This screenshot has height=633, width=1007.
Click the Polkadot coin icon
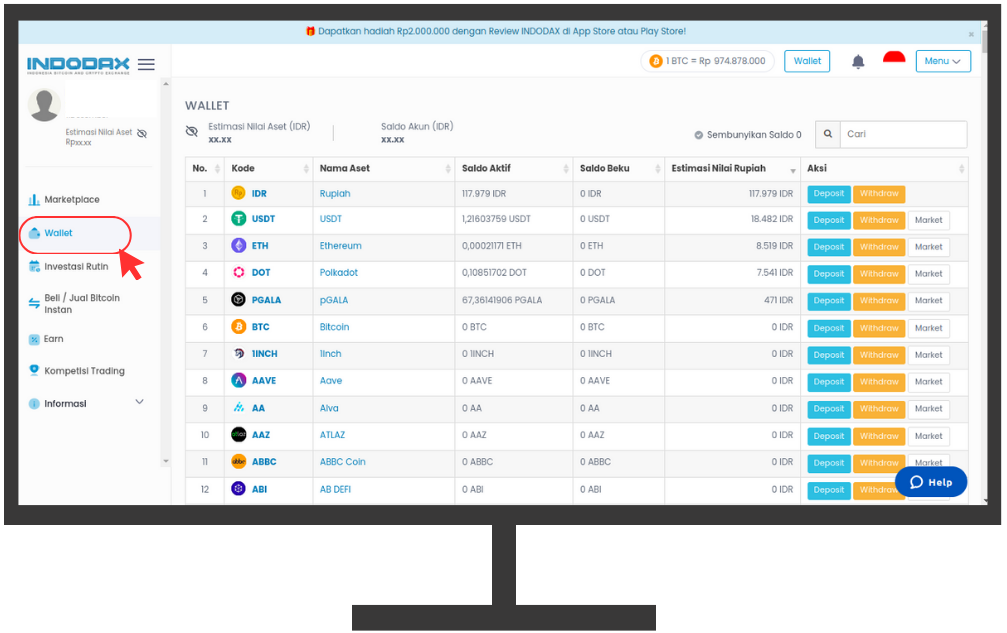[x=239, y=273]
